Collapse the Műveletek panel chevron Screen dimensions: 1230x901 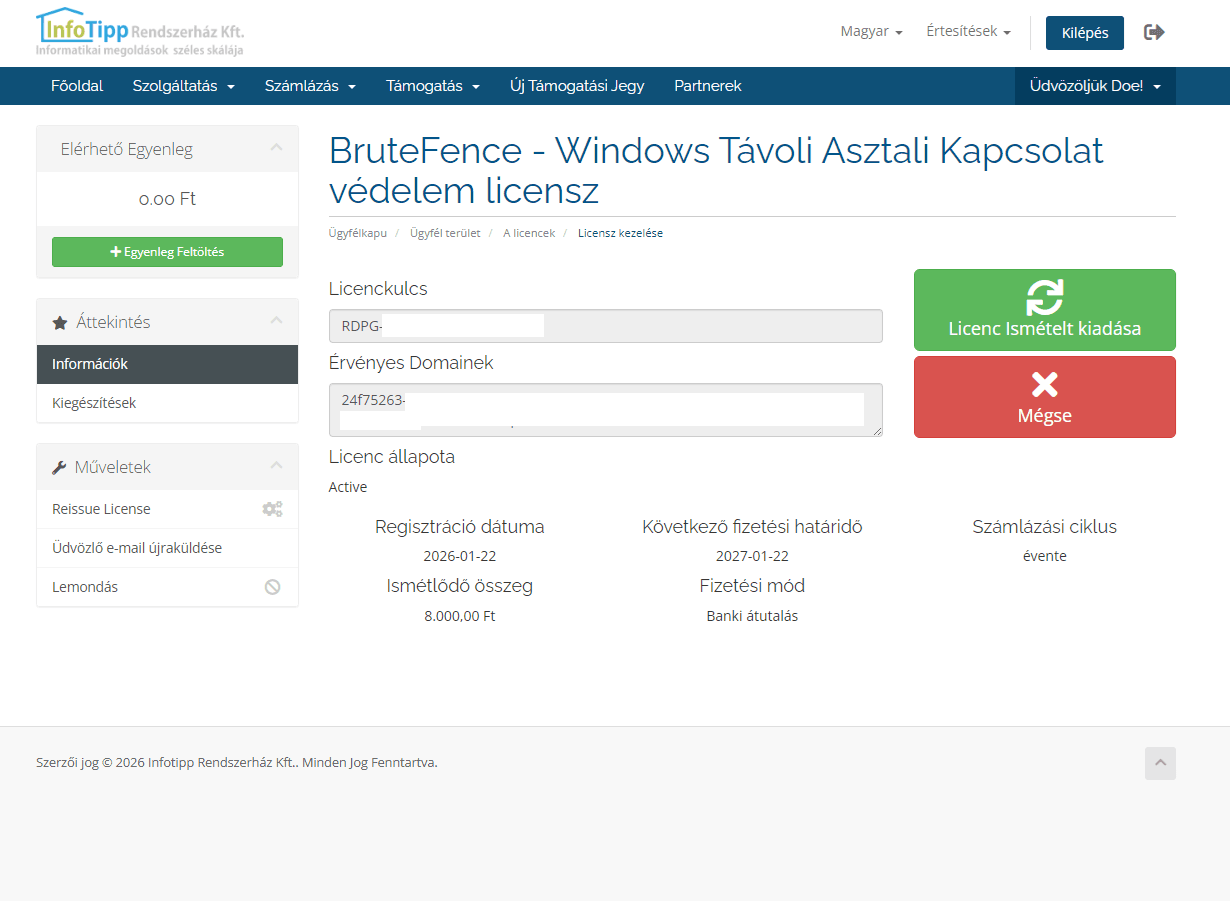pos(277,466)
